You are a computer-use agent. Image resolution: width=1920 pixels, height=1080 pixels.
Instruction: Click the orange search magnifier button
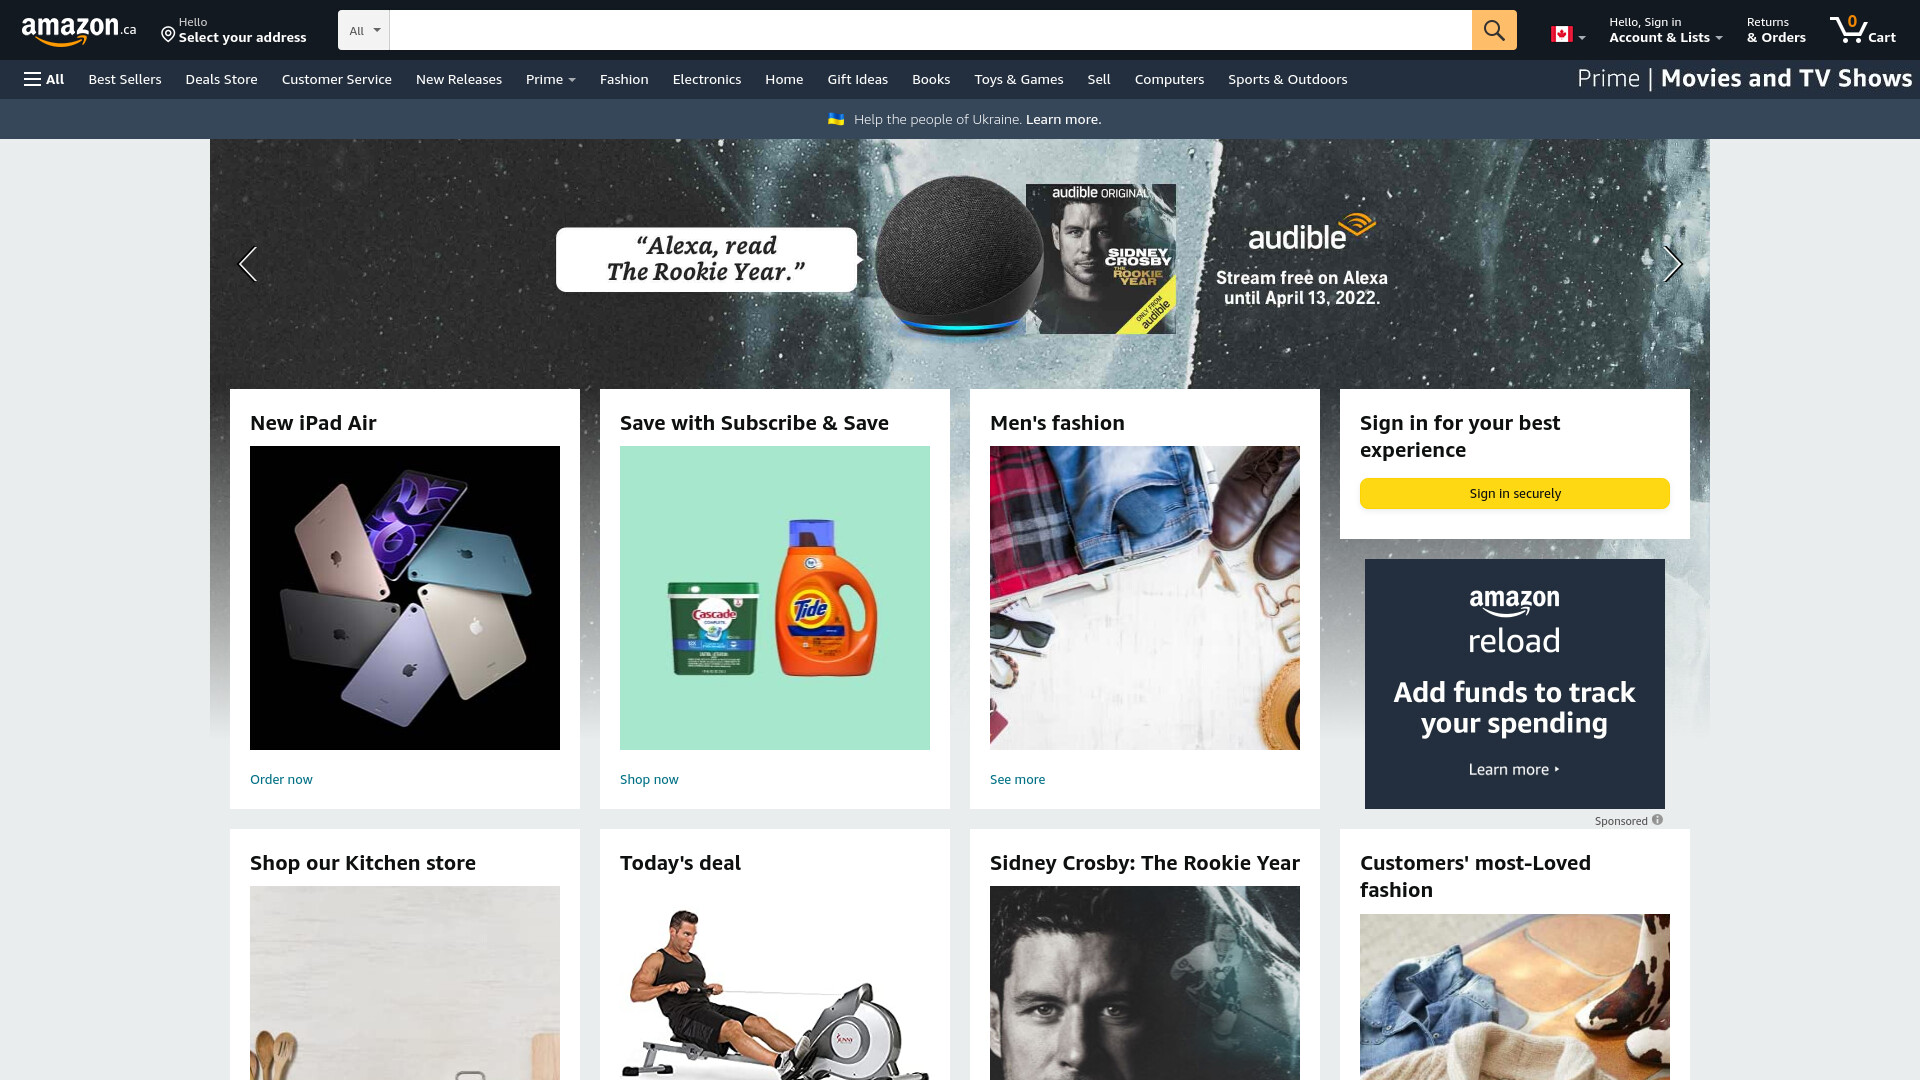1494,30
